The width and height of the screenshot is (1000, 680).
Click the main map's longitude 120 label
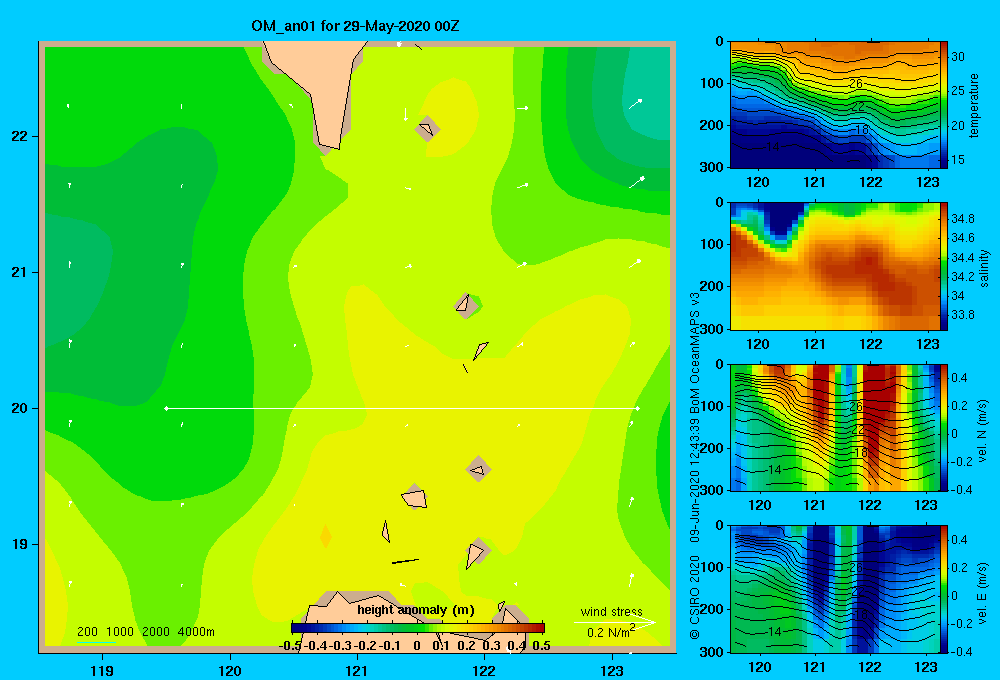230,670
